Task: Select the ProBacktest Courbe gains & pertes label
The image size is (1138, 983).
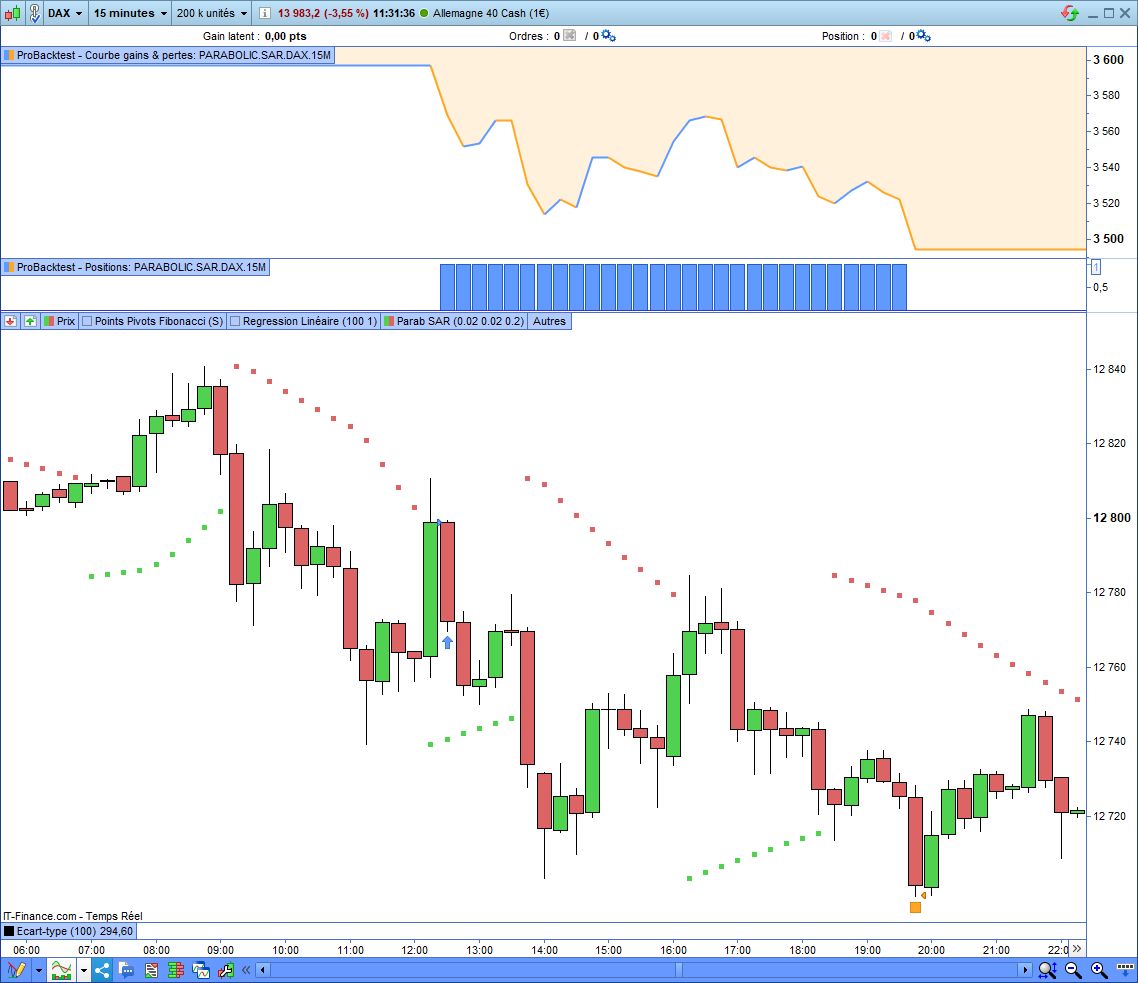Action: click(x=168, y=55)
